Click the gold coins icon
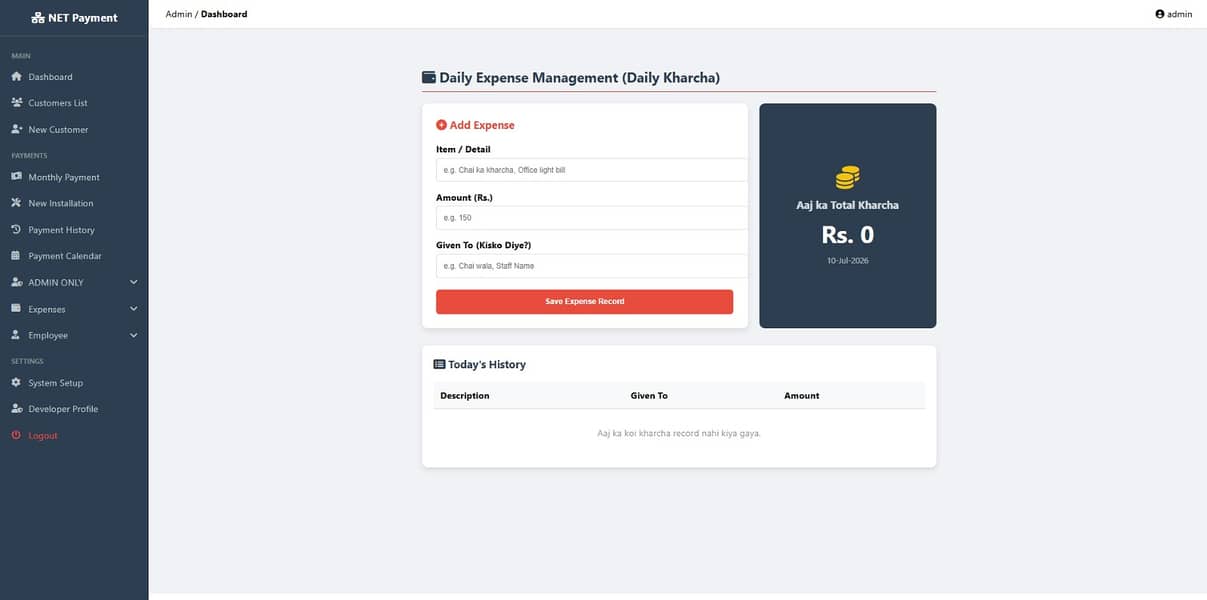 pyautogui.click(x=847, y=178)
